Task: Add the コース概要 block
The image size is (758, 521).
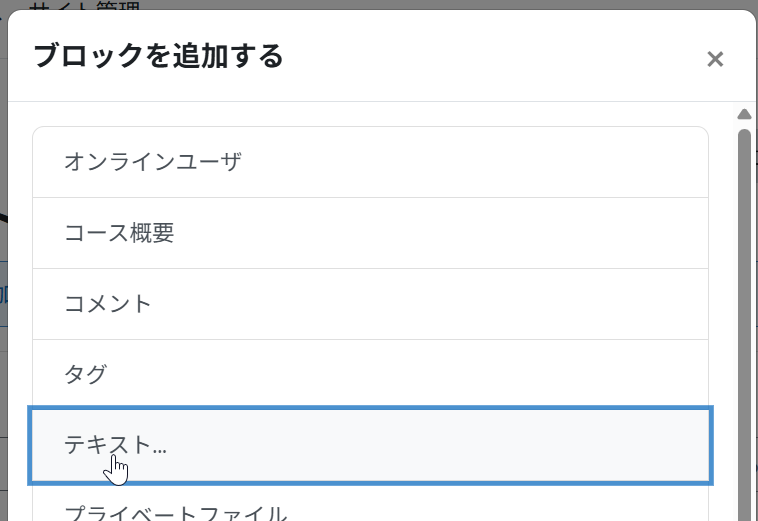Action: pyautogui.click(x=370, y=233)
